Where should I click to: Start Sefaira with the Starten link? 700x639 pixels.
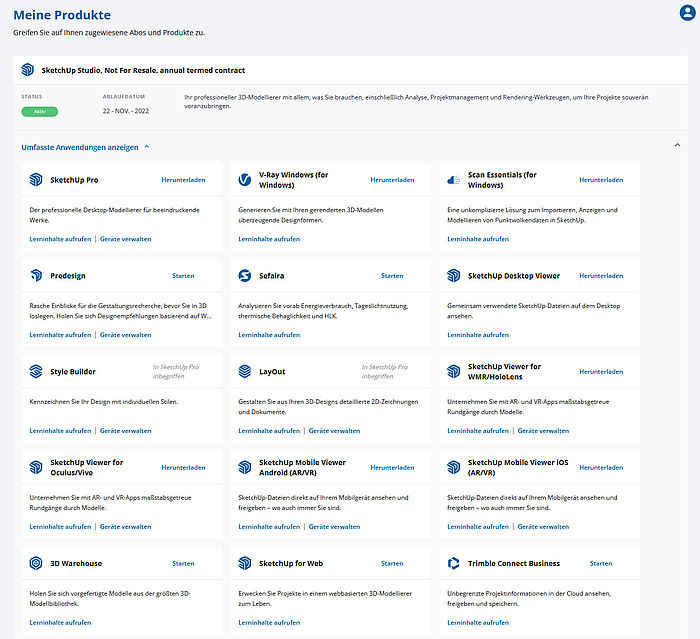pos(392,276)
